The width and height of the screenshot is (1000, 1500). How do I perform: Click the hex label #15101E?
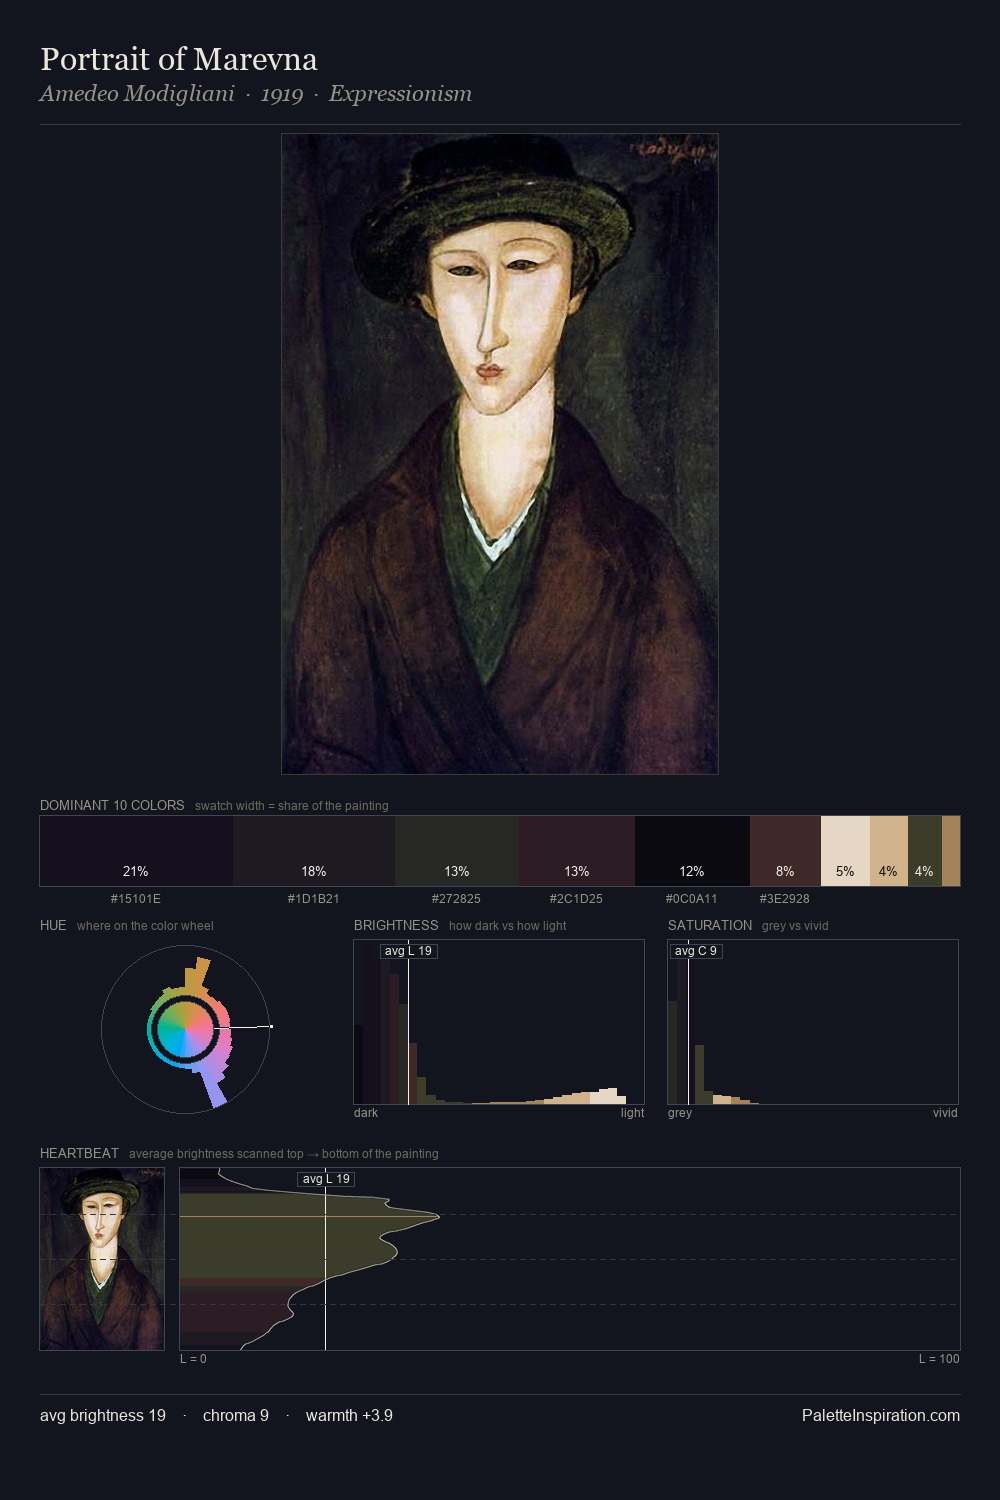tap(136, 898)
